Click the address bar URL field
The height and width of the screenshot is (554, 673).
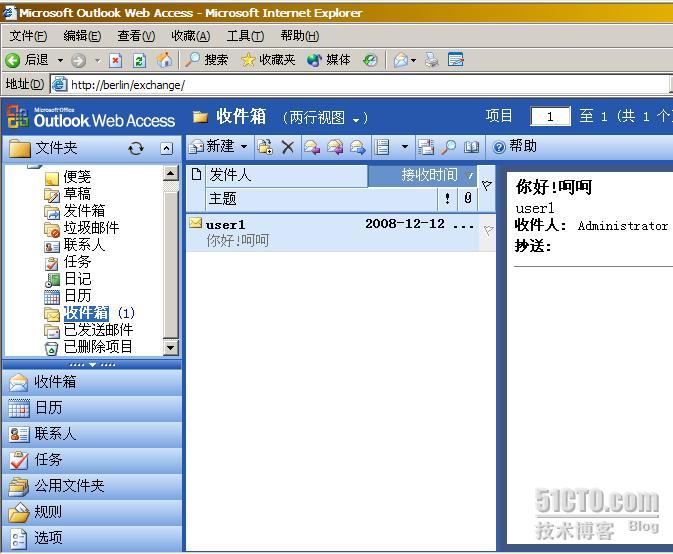[x=360, y=85]
